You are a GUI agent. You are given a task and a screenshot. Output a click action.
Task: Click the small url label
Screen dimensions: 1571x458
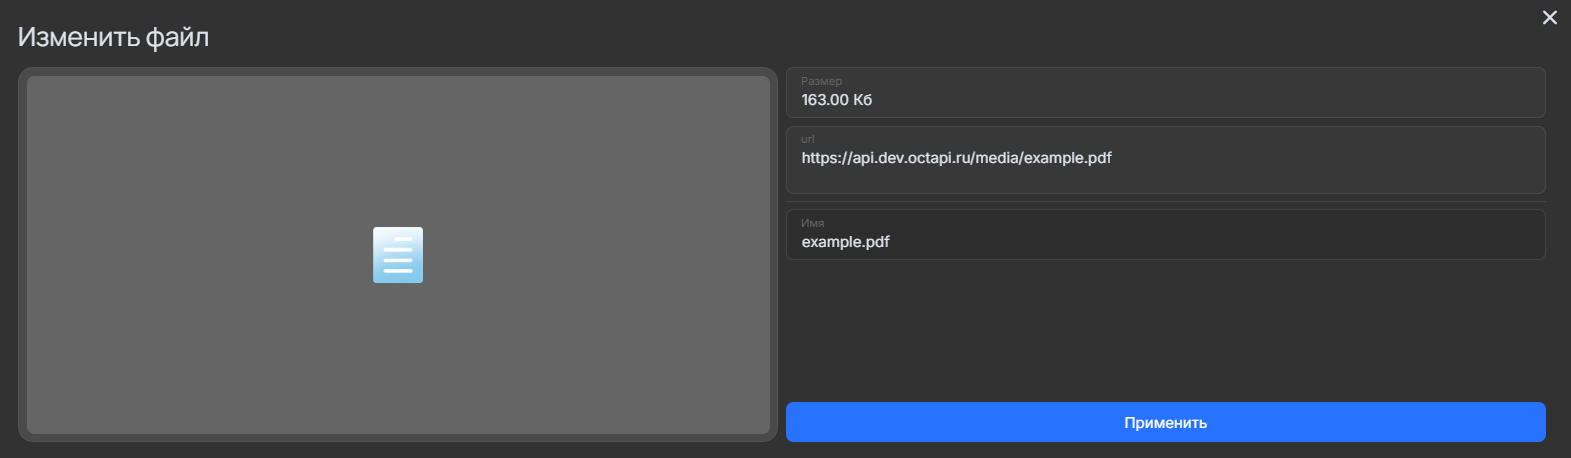pyautogui.click(x=807, y=139)
